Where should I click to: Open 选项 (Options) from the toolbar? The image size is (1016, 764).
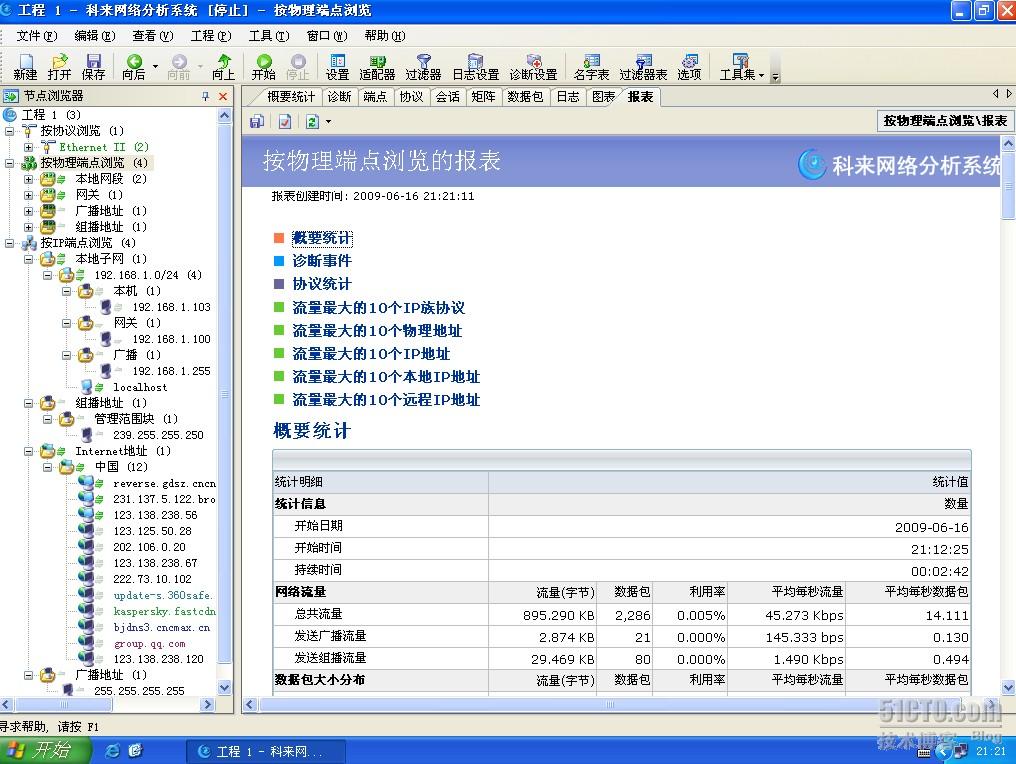pos(689,67)
